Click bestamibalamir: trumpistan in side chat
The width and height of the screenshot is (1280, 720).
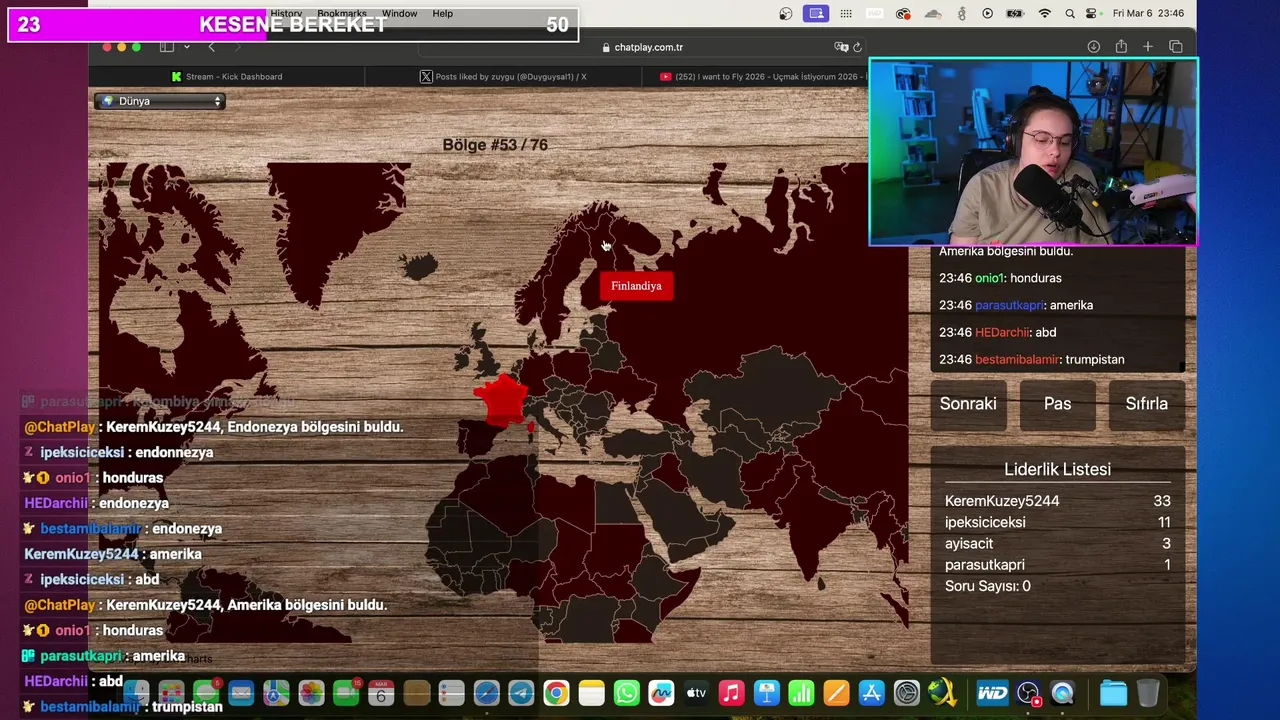point(1031,359)
